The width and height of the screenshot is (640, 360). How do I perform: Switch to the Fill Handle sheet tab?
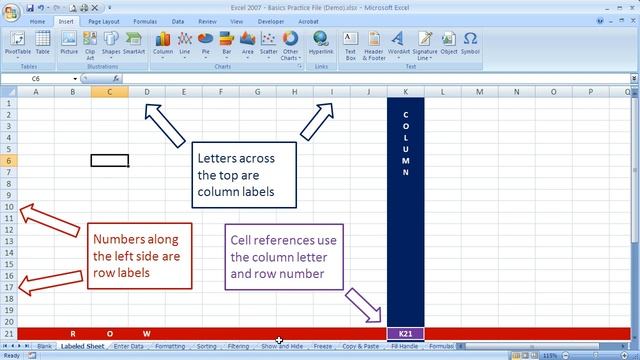tap(404, 346)
